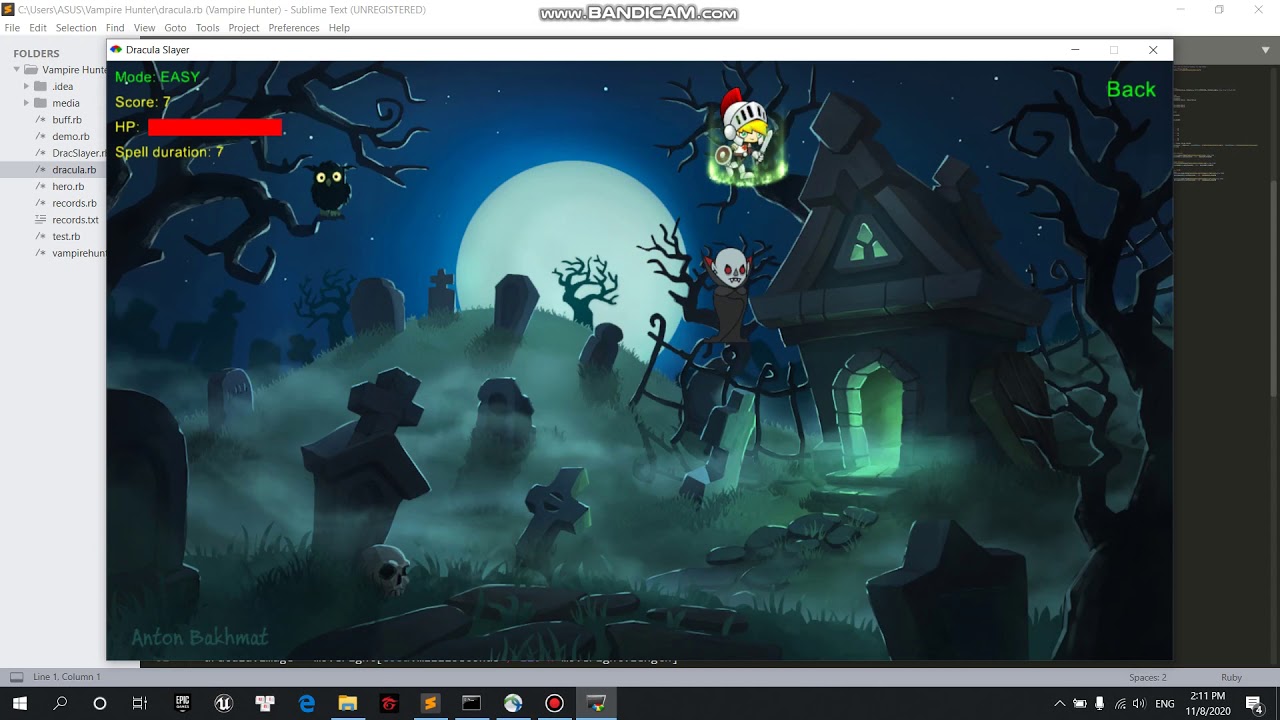The height and width of the screenshot is (720, 1280).
Task: Open dracula.rb in the sidebar
Action: point(74,170)
